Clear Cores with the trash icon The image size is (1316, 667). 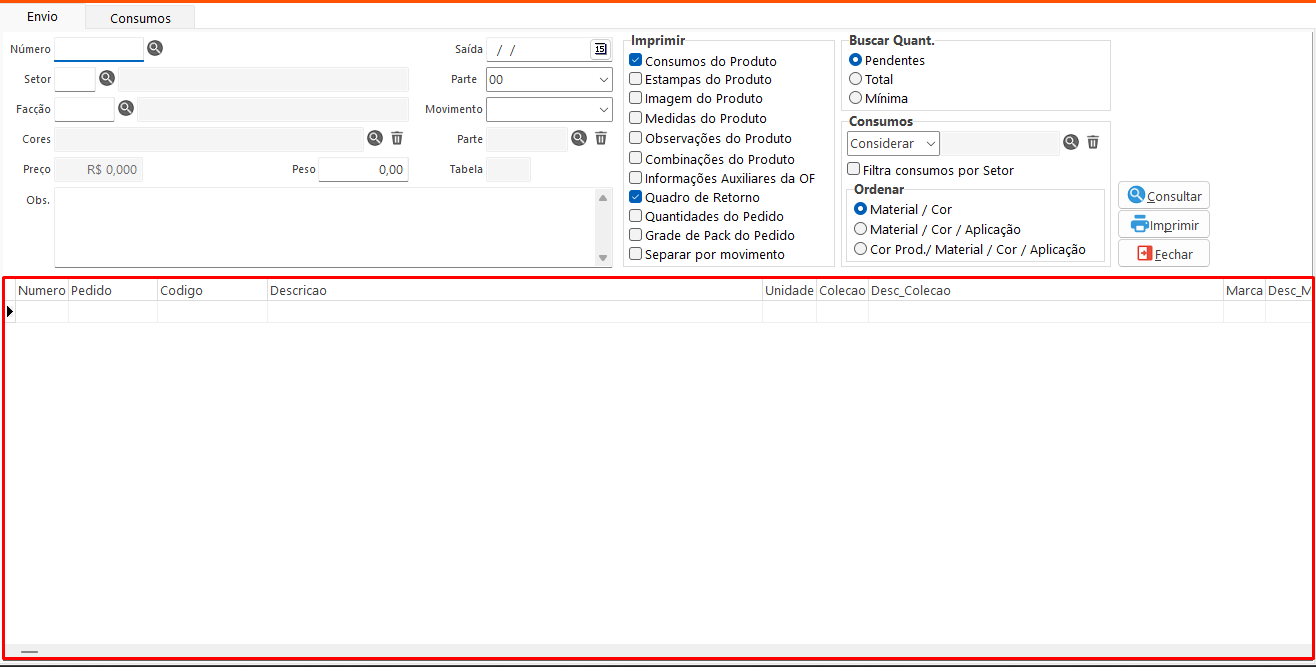click(x=397, y=138)
